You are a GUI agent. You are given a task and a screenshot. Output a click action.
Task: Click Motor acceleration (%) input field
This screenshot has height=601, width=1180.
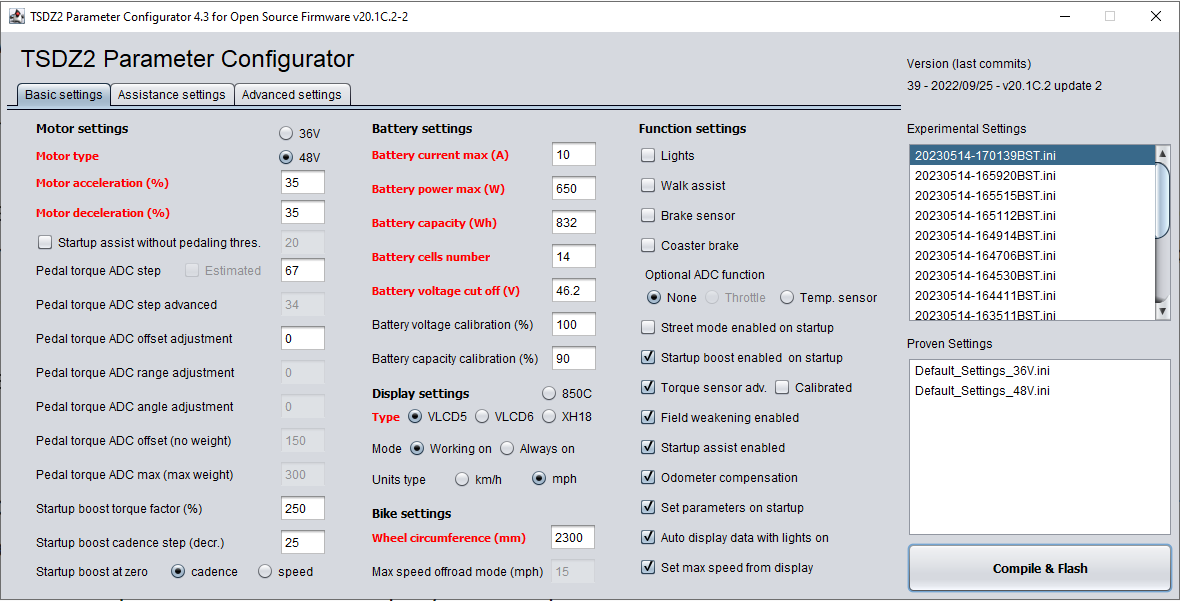(303, 183)
